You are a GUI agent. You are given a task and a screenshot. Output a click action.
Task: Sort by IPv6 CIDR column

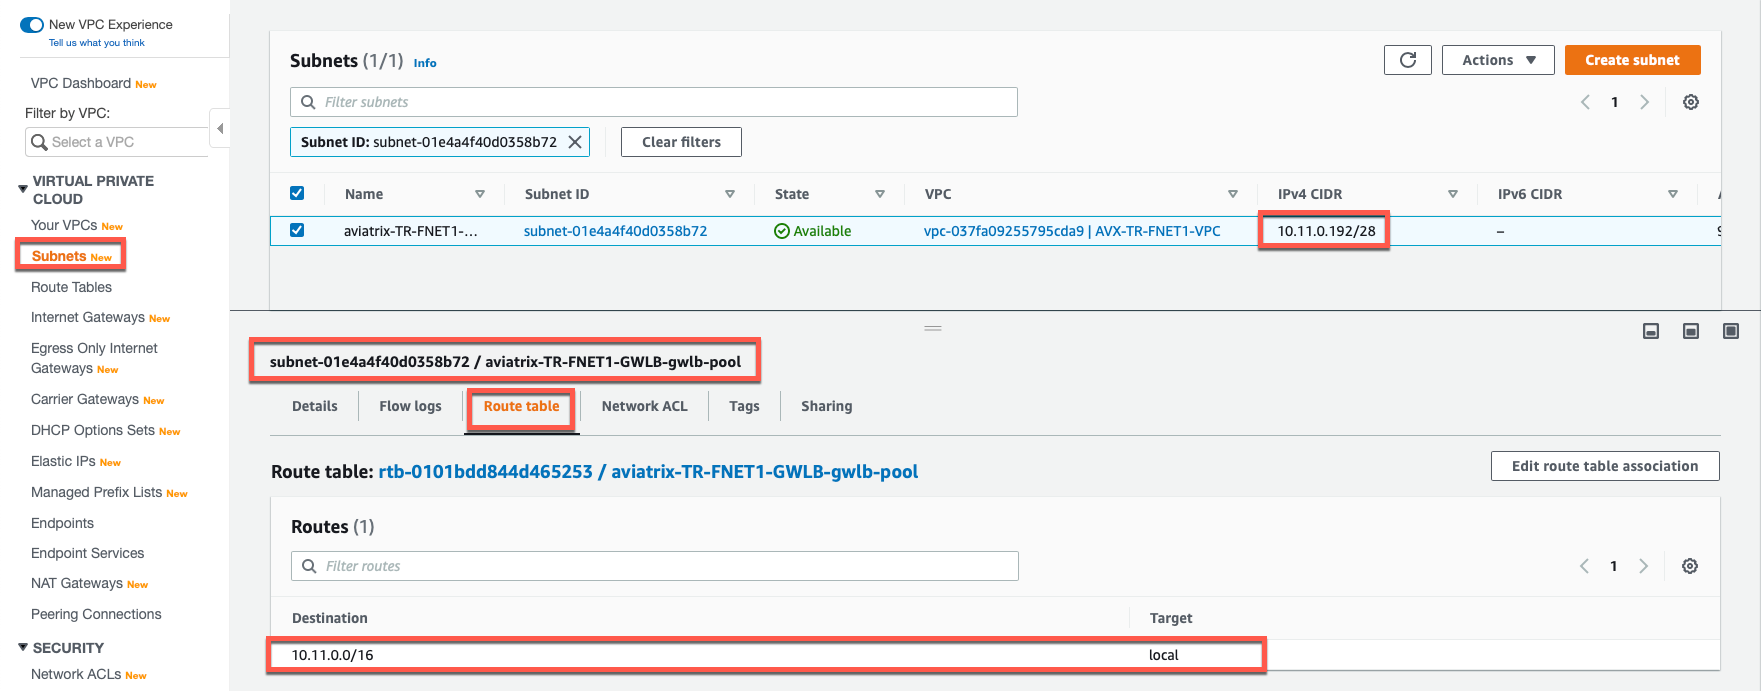[x=1673, y=194]
